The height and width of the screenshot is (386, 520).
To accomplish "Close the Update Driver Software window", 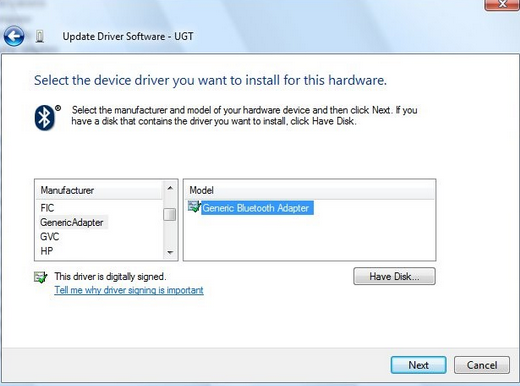I will (502, 4).
